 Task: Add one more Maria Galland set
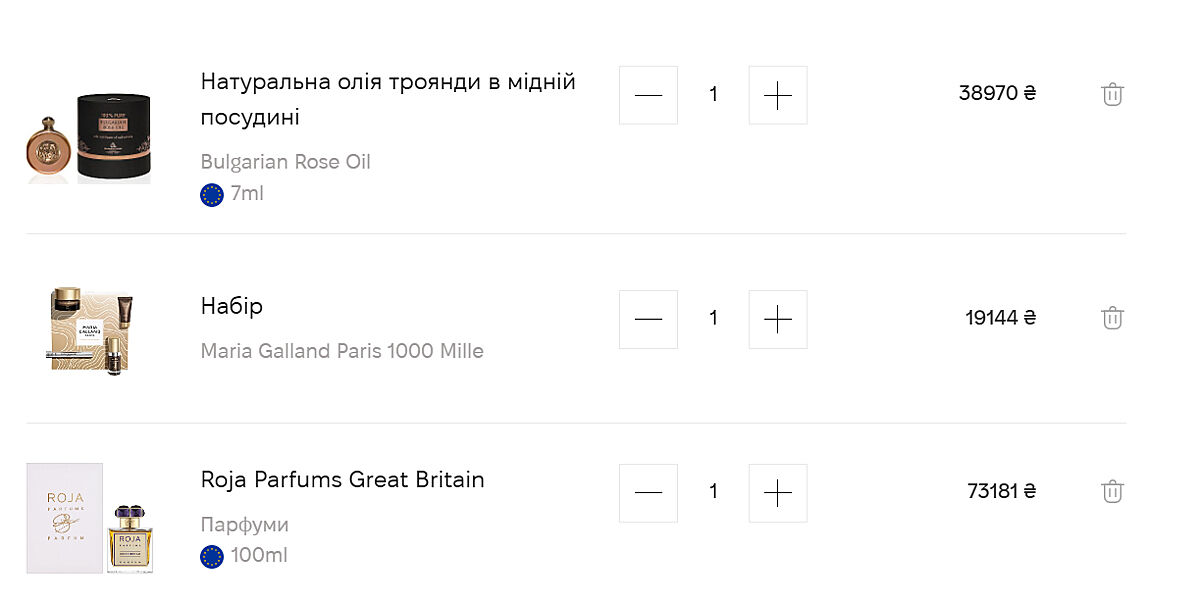click(777, 319)
